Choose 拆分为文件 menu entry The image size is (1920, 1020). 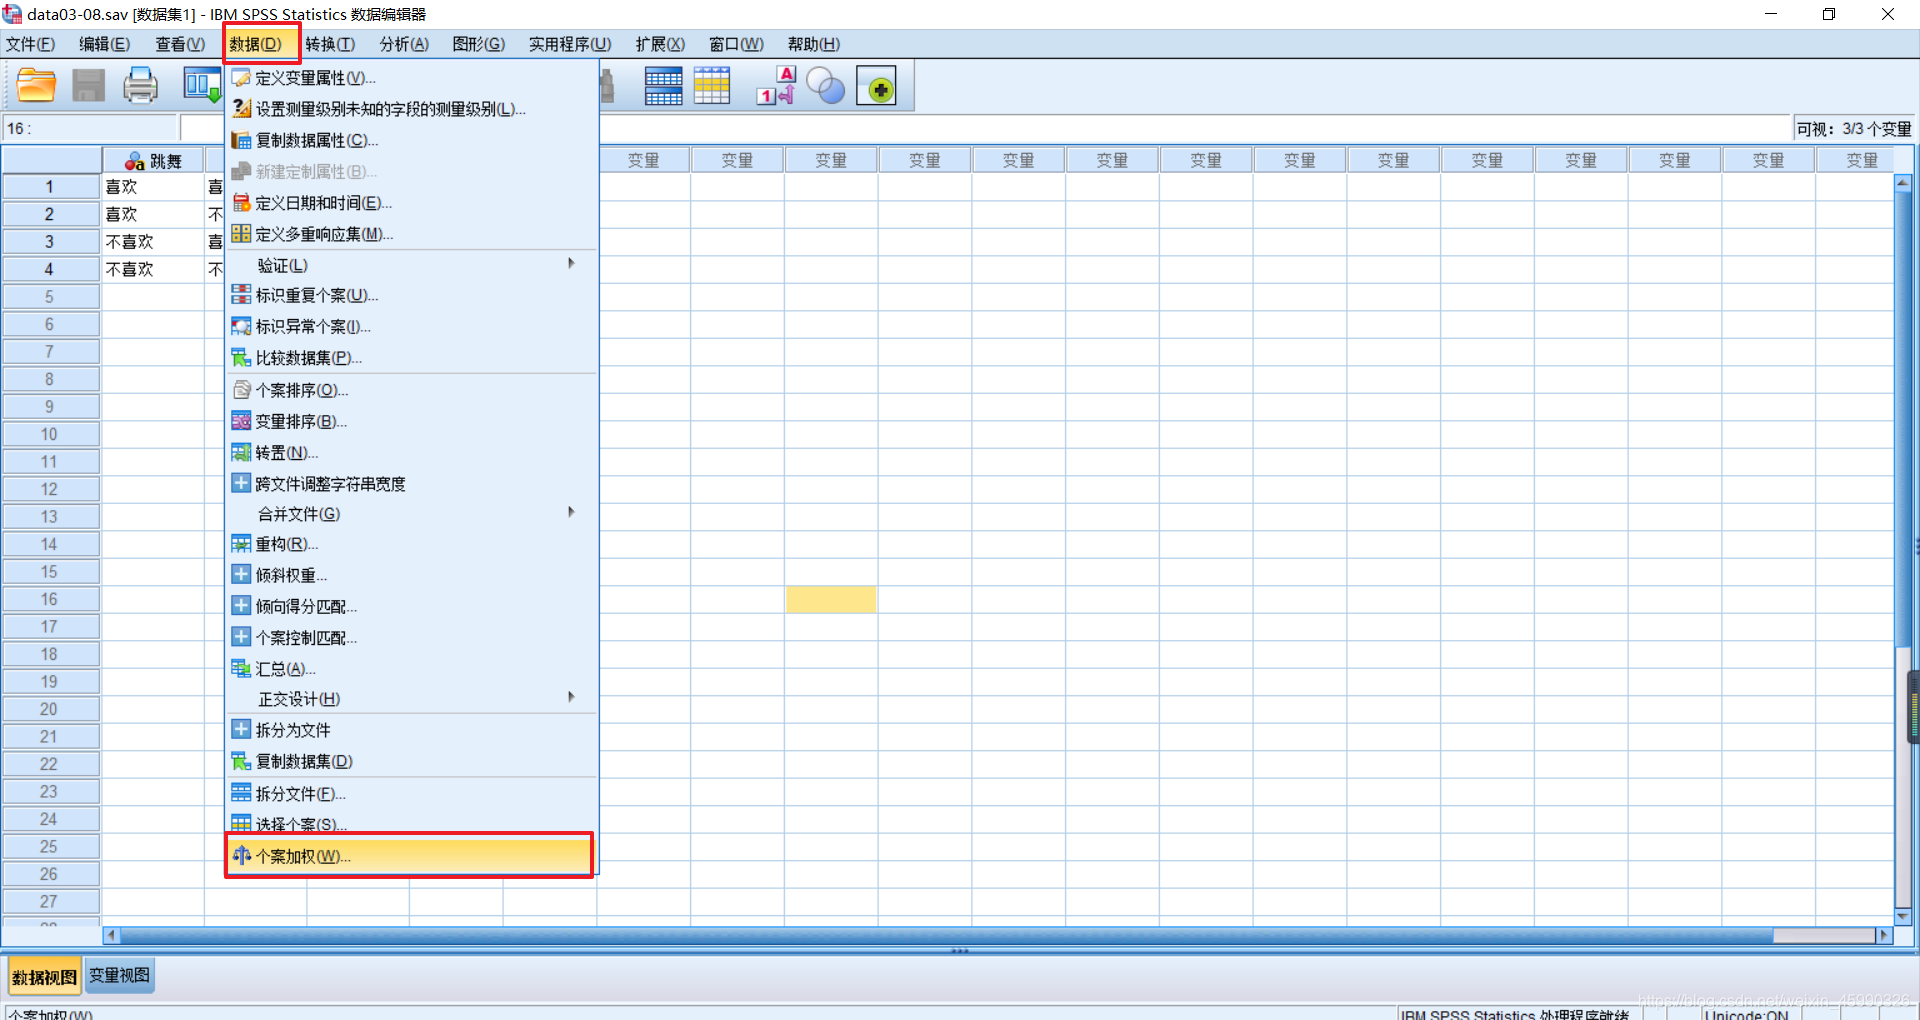coord(412,730)
